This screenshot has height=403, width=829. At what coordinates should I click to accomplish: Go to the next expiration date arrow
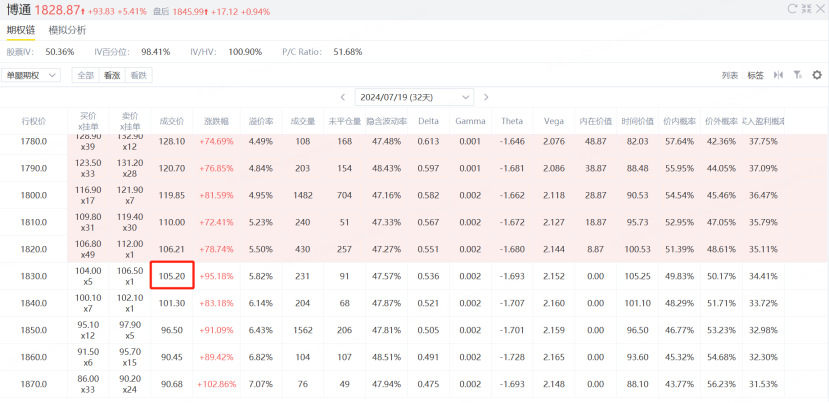[486, 97]
